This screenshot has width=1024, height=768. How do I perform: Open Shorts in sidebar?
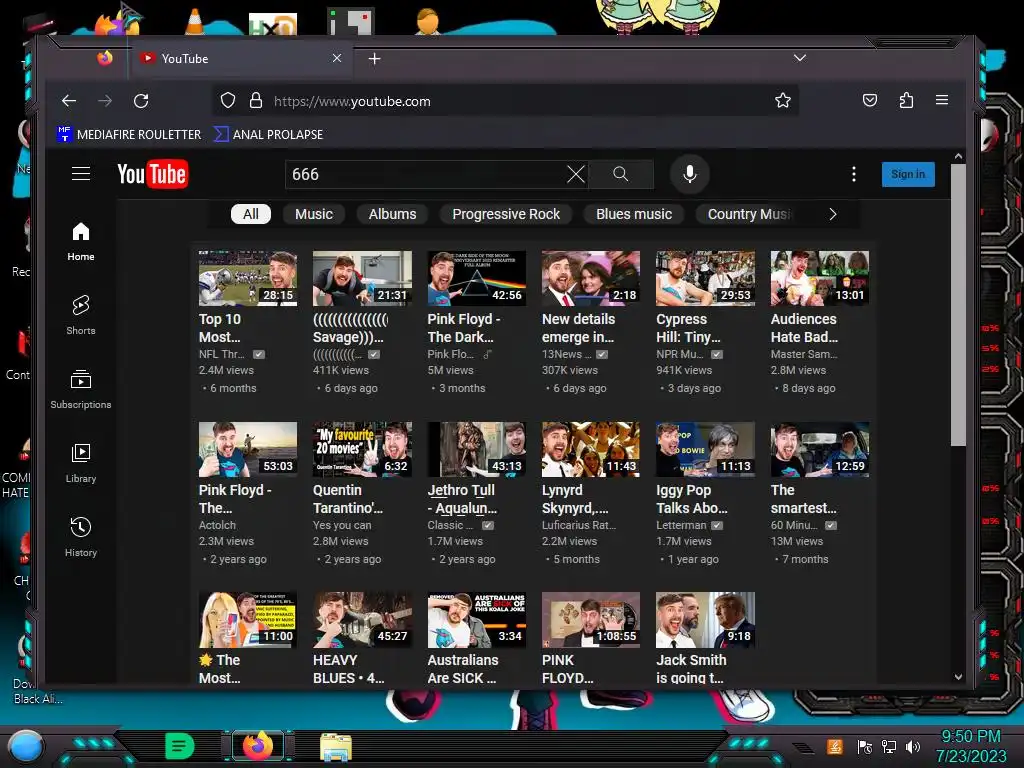(81, 315)
